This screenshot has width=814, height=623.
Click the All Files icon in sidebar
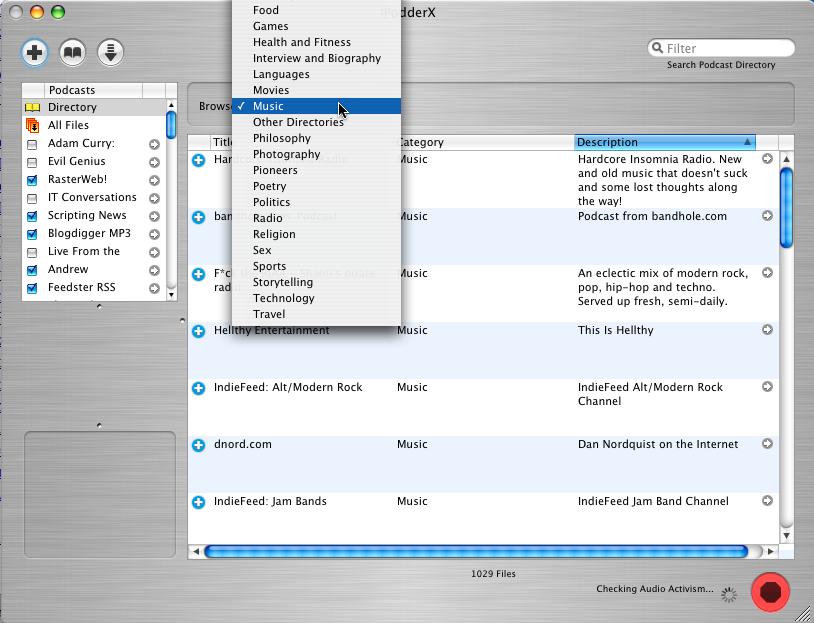point(32,125)
